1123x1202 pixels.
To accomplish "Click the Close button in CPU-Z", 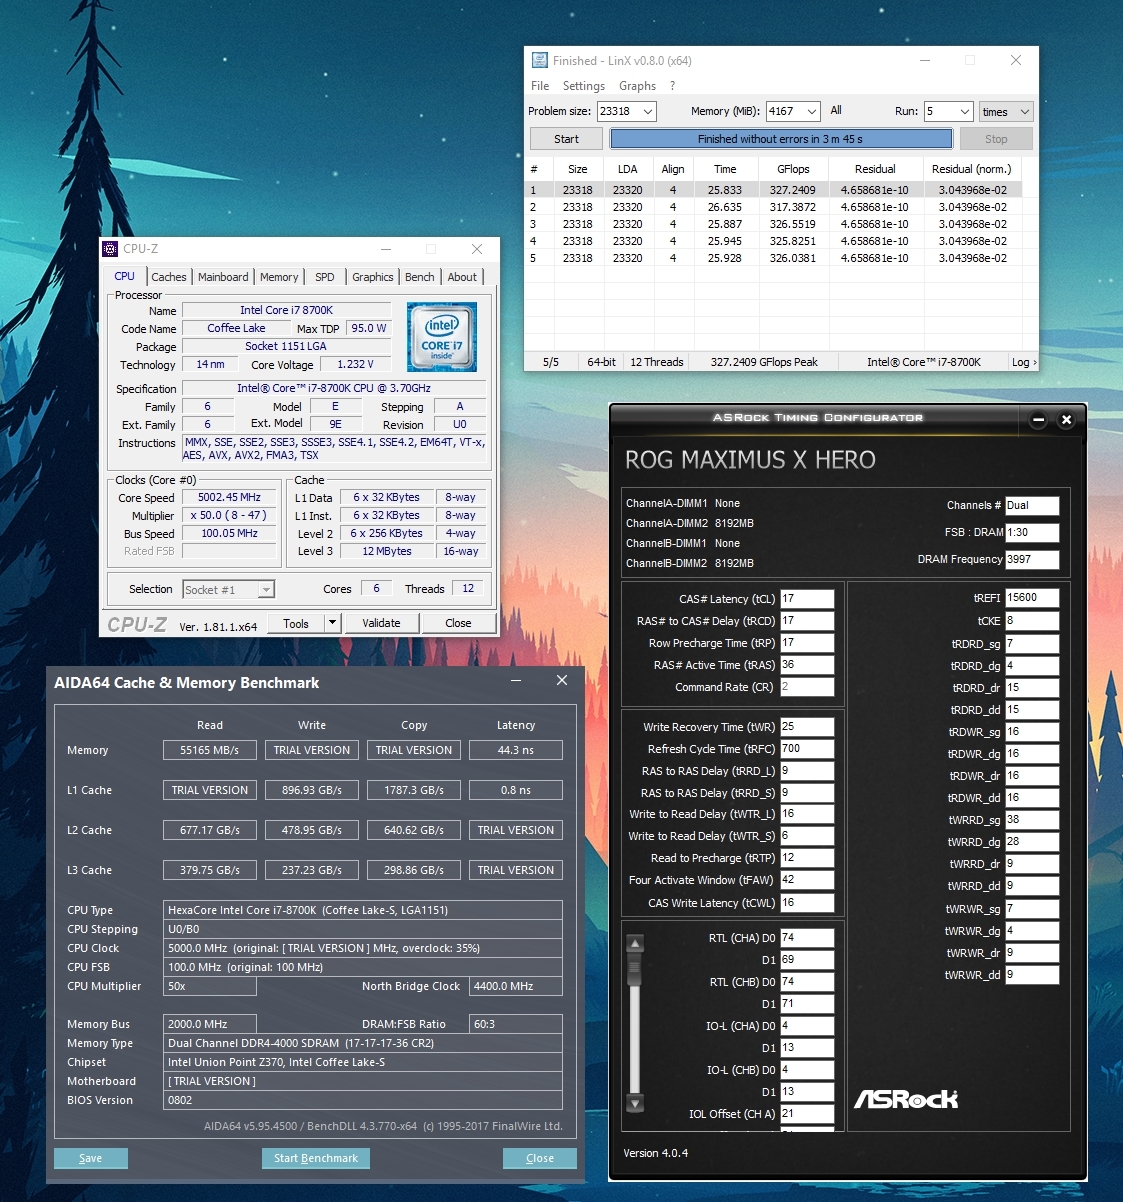I will (458, 623).
